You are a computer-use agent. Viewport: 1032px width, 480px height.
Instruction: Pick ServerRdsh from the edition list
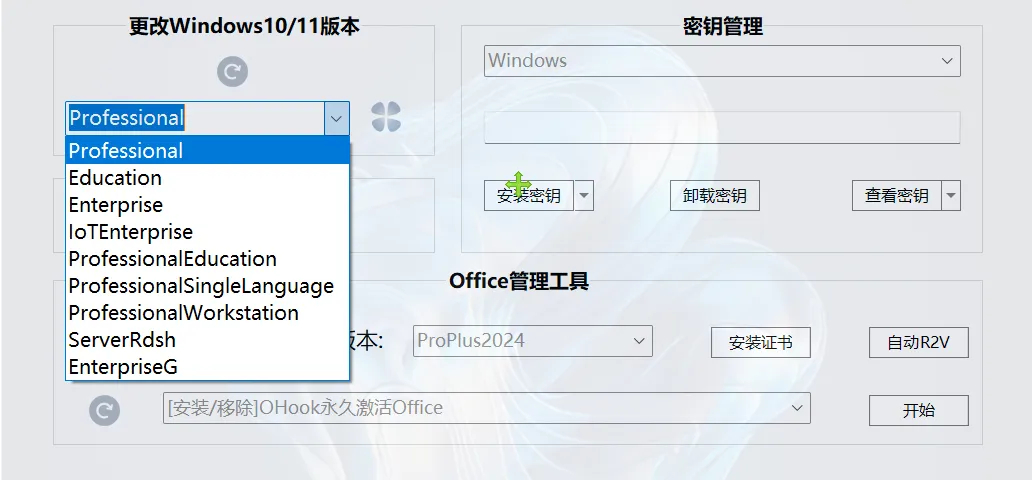click(207, 340)
